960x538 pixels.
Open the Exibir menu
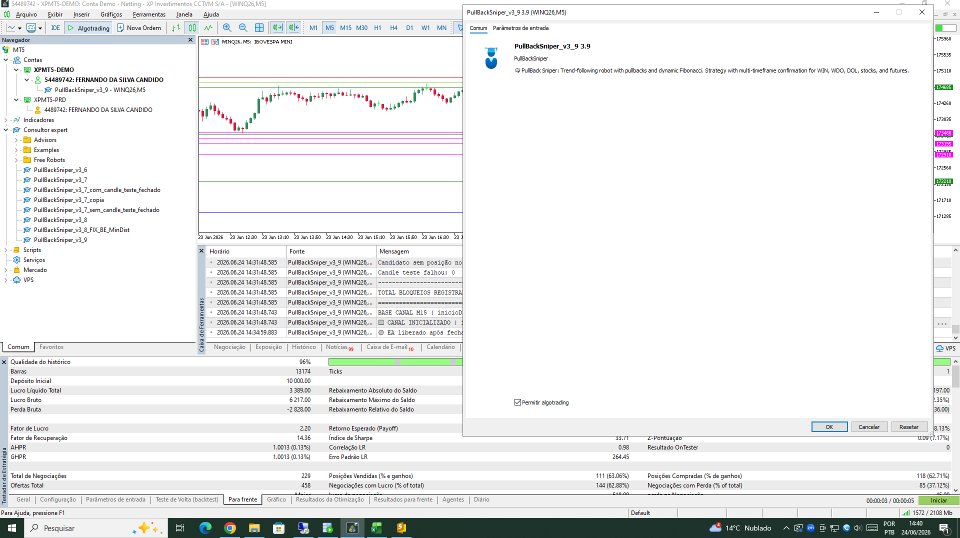point(55,14)
